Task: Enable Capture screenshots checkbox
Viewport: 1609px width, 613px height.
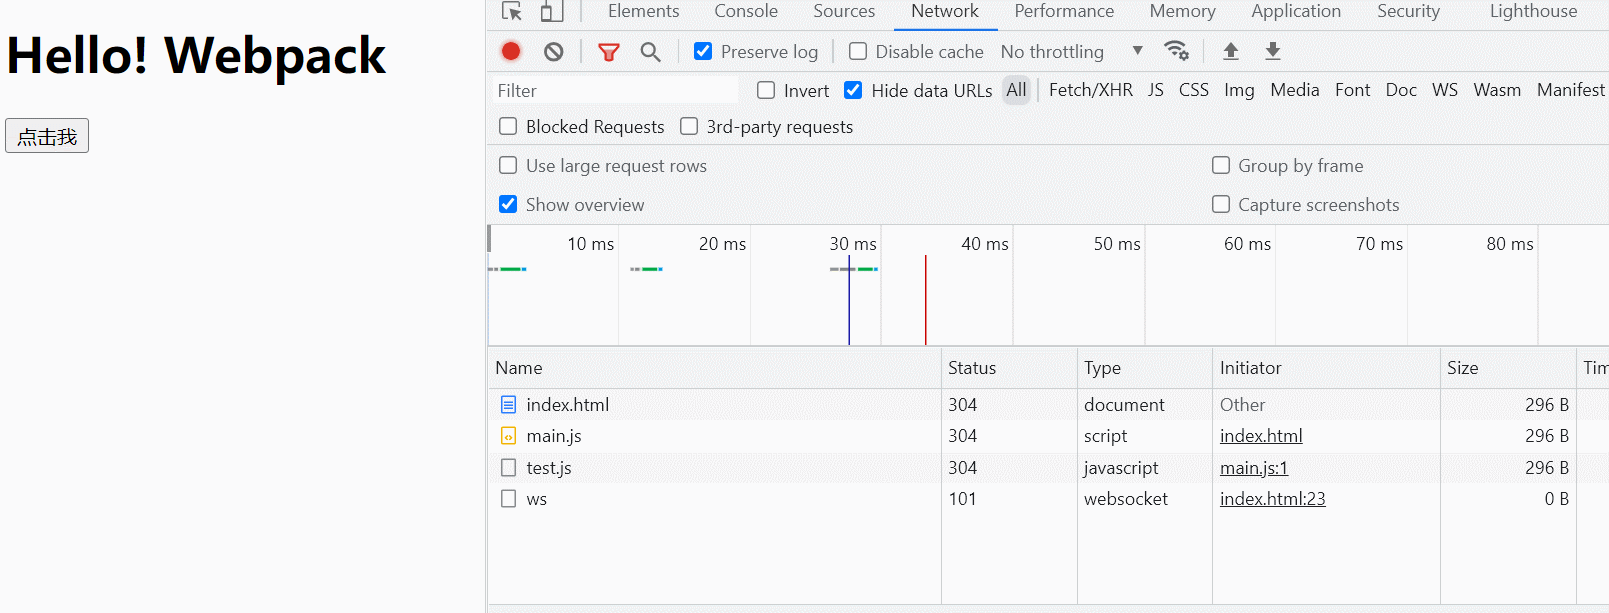Action: [x=1221, y=204]
